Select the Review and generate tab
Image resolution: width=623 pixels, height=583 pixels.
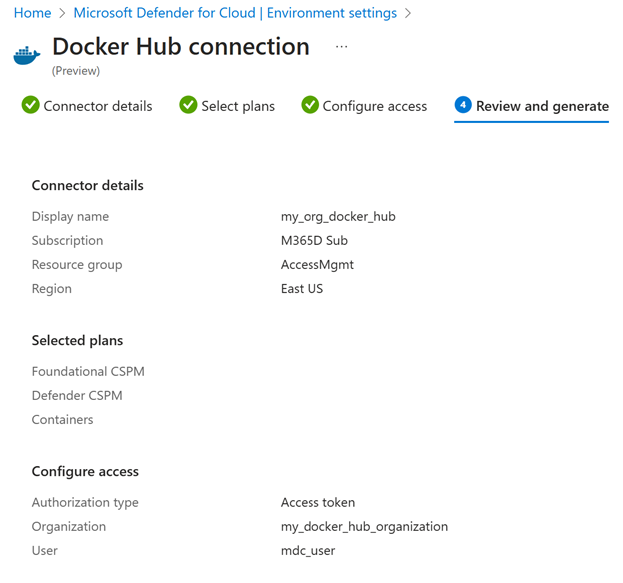532,106
